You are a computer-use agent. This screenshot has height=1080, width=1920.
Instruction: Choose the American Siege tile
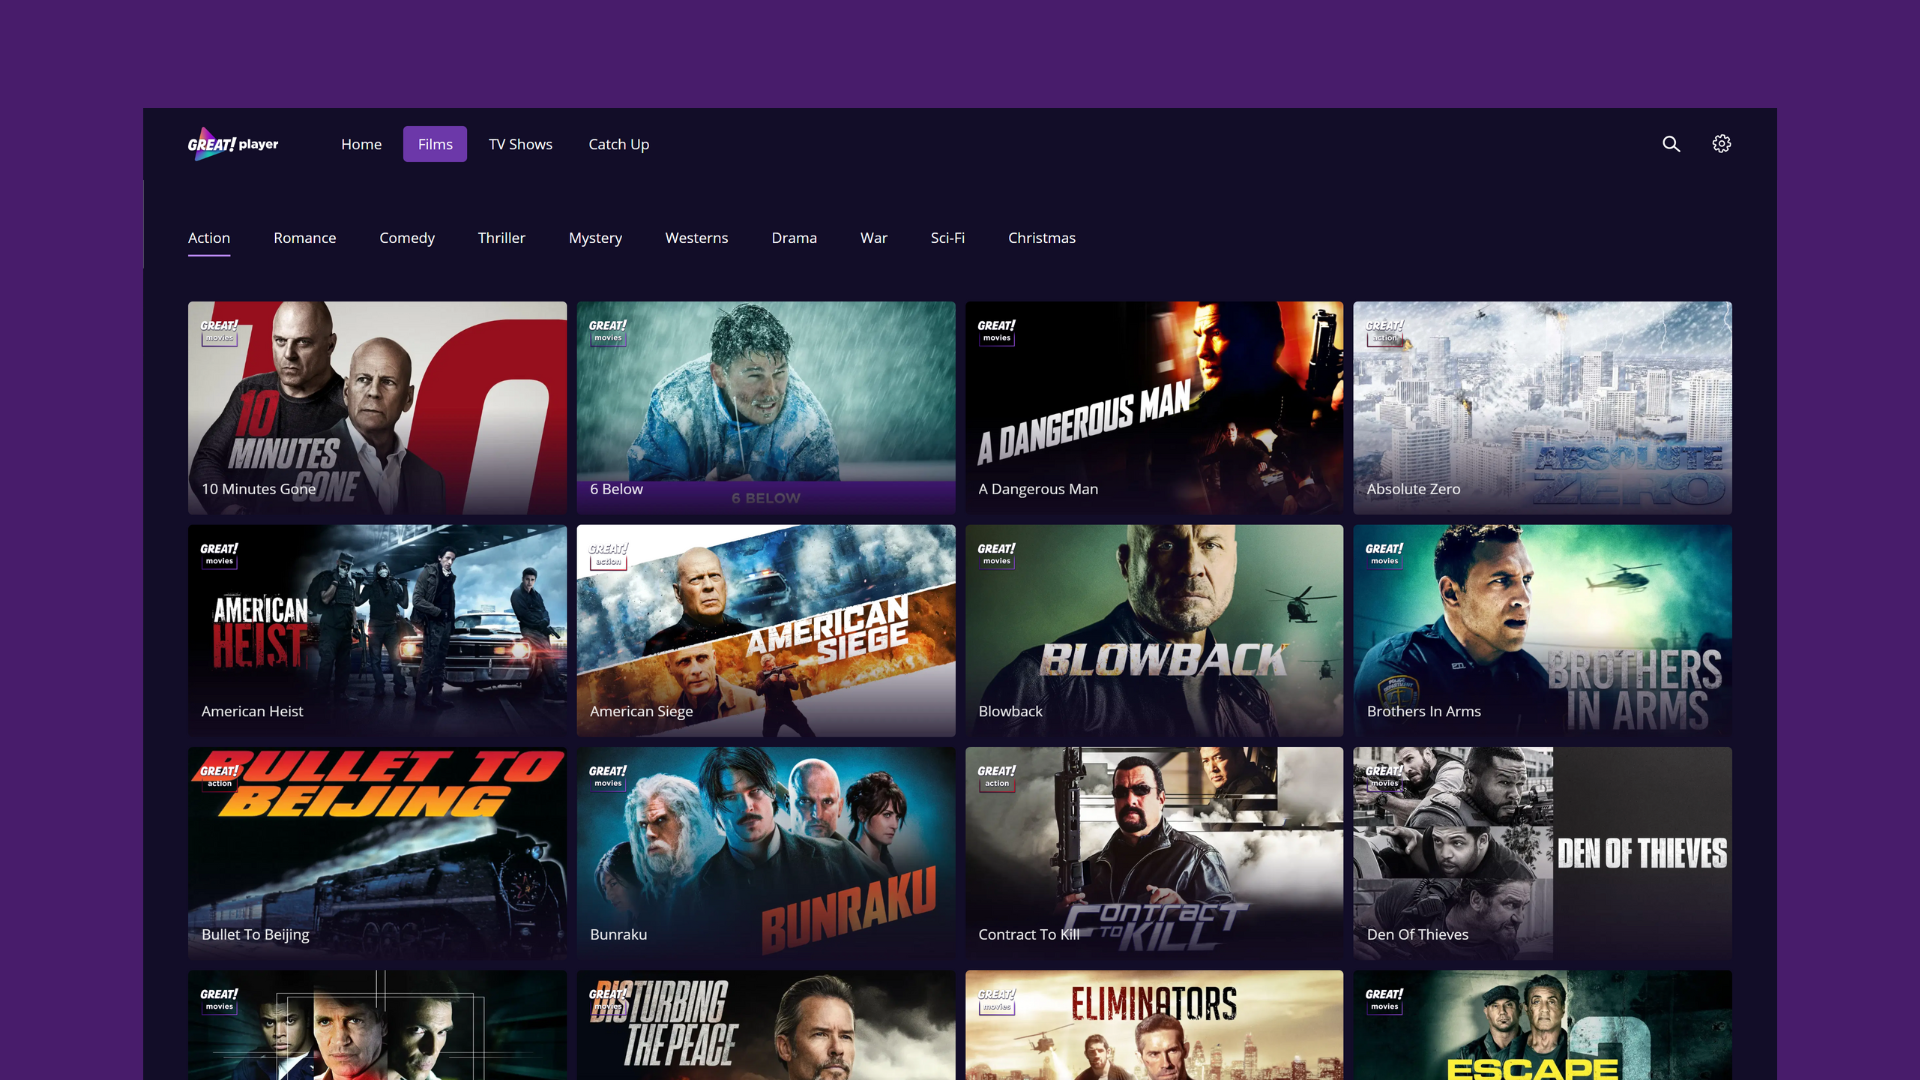(x=766, y=631)
